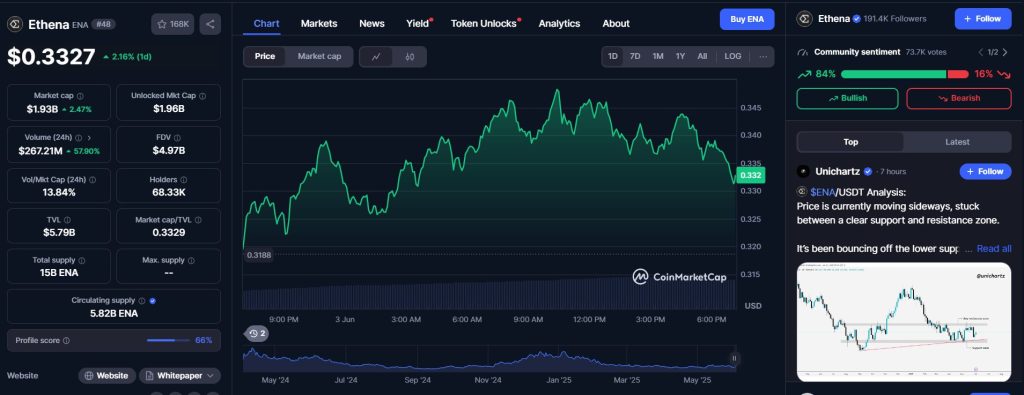Click the Unichartz username

pos(839,172)
